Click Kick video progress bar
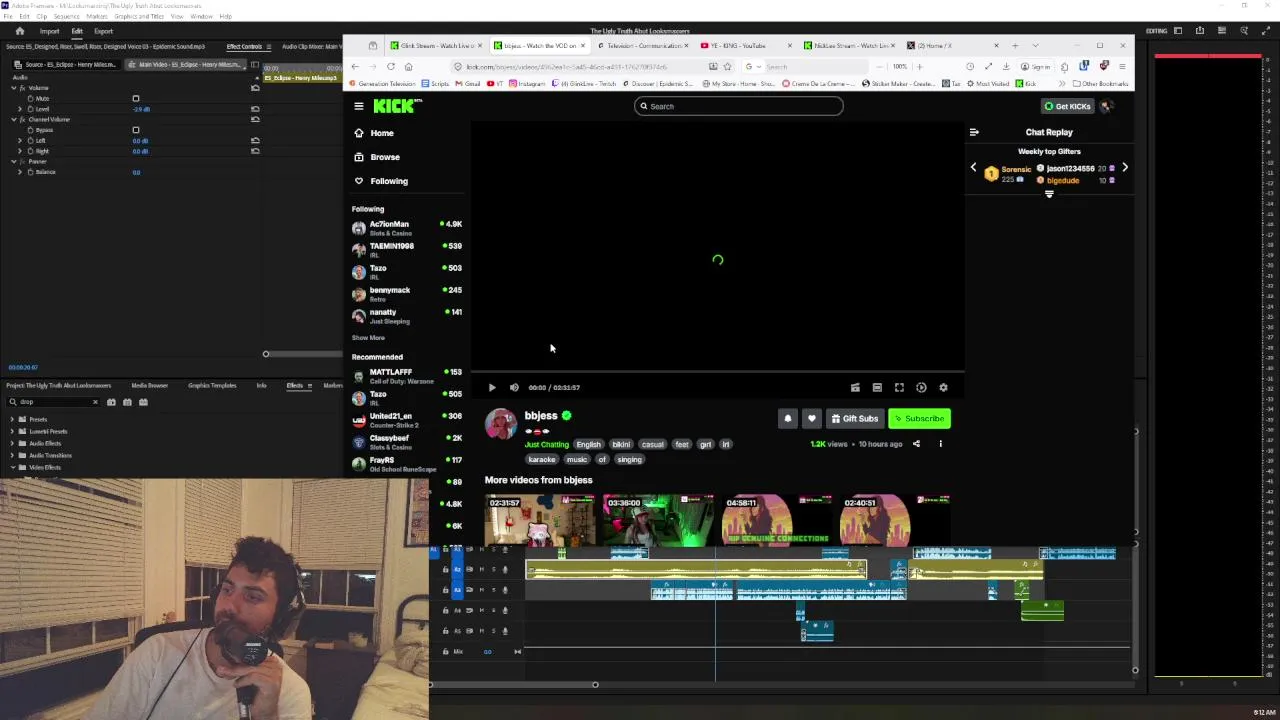The height and width of the screenshot is (720, 1280). pos(718,372)
